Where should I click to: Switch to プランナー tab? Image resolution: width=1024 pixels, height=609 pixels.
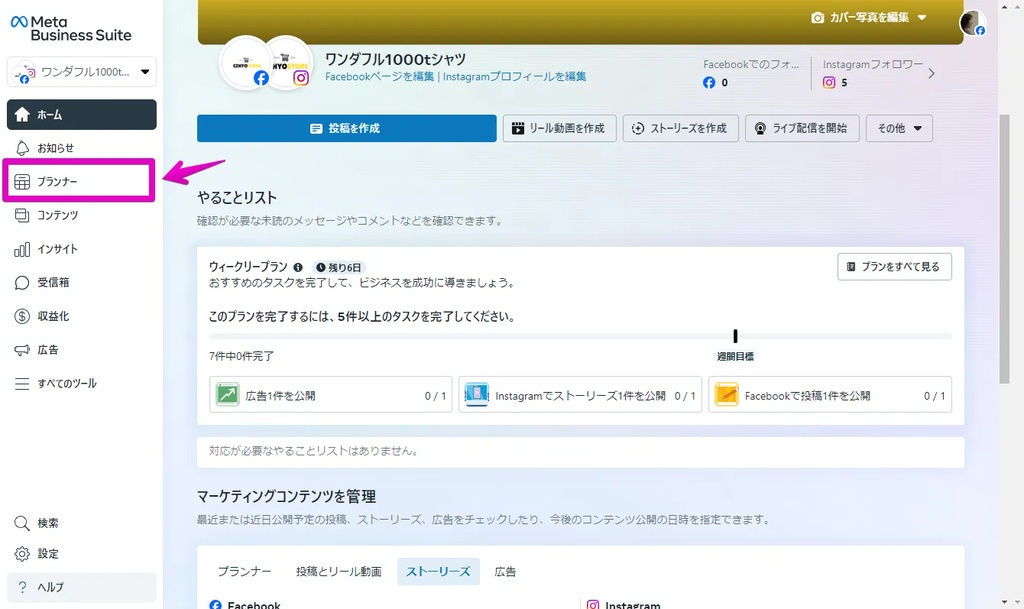click(244, 572)
